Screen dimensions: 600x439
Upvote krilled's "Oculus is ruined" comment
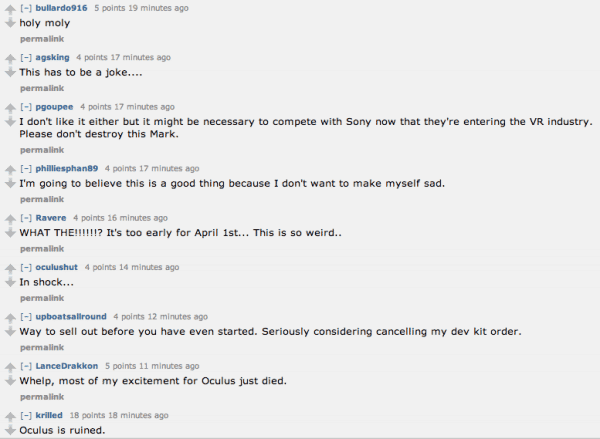tap(9, 415)
